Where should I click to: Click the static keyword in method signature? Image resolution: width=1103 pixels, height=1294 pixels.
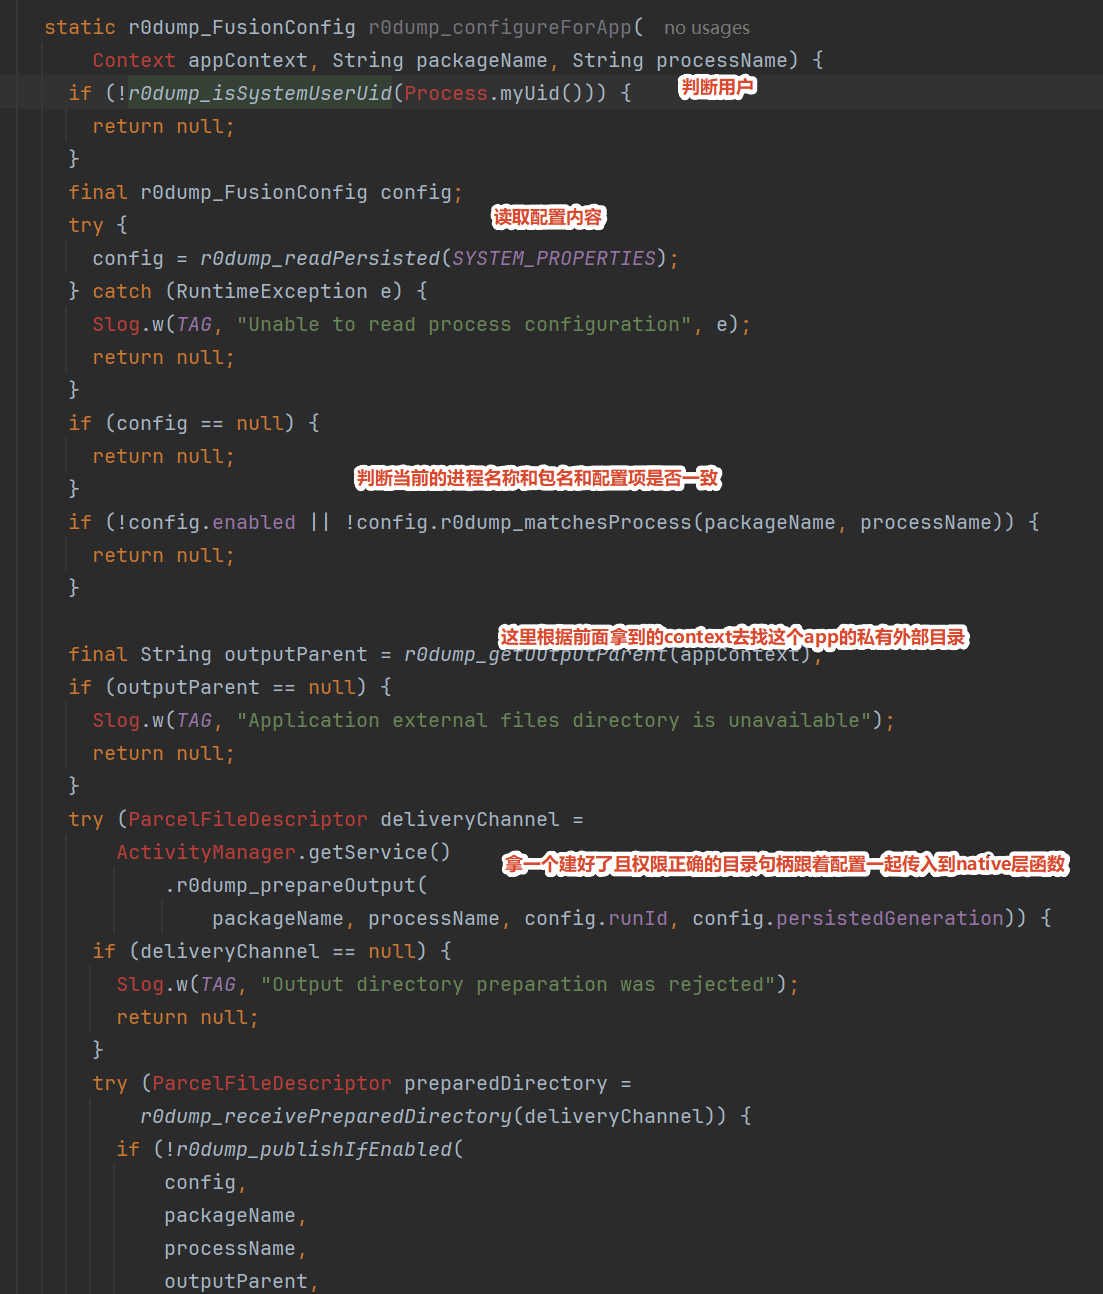[x=80, y=27]
